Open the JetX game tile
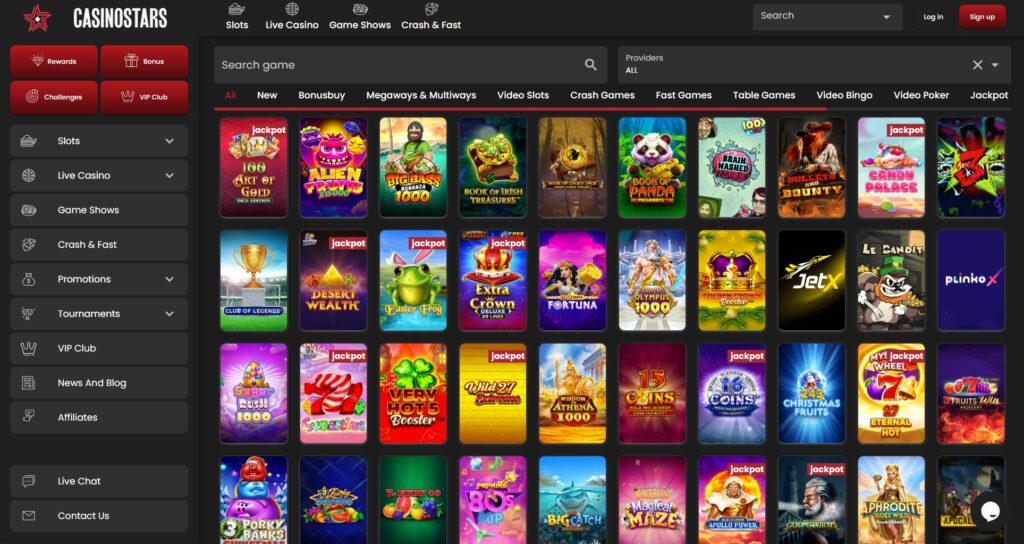 pyautogui.click(x=811, y=280)
